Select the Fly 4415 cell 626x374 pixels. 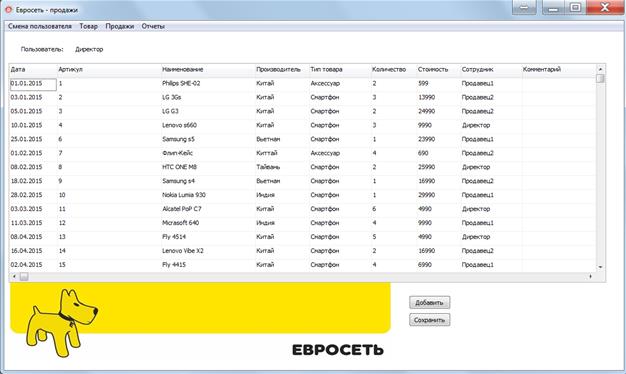pos(208,265)
